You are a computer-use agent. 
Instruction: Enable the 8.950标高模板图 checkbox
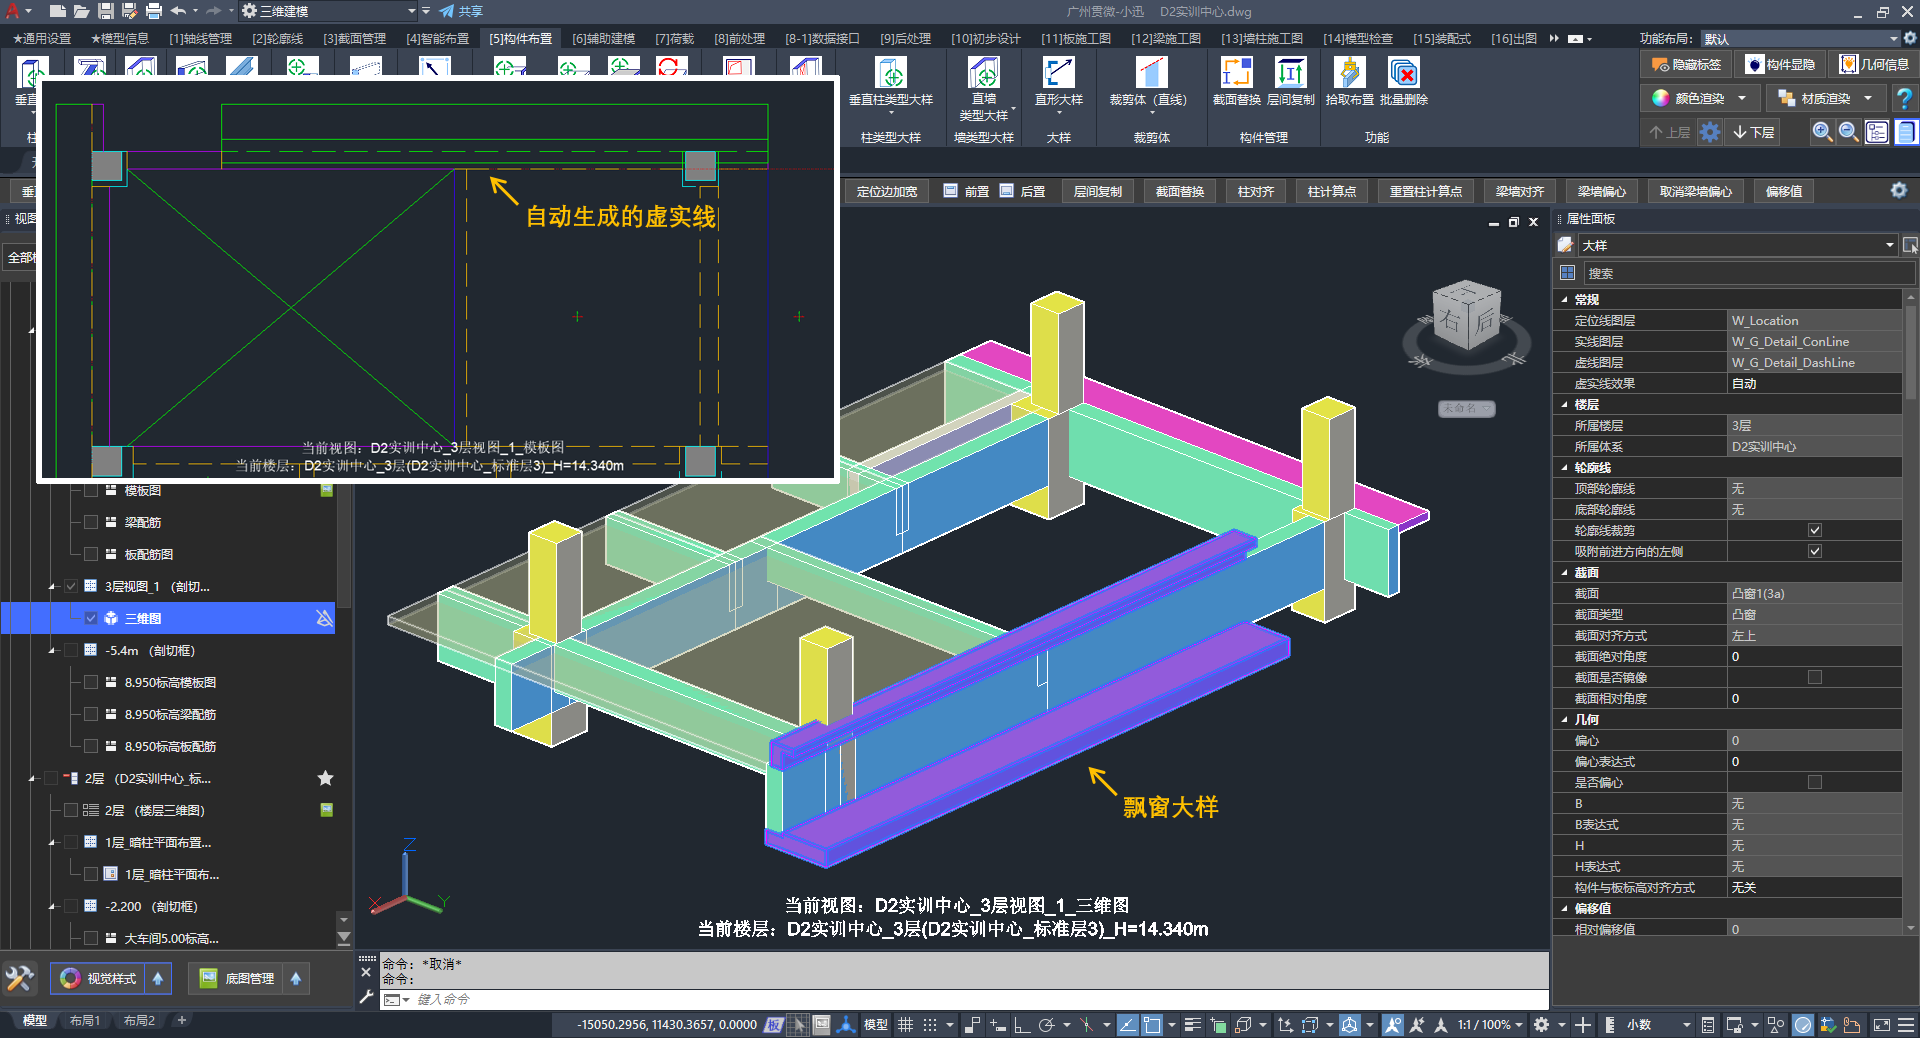[x=91, y=682]
